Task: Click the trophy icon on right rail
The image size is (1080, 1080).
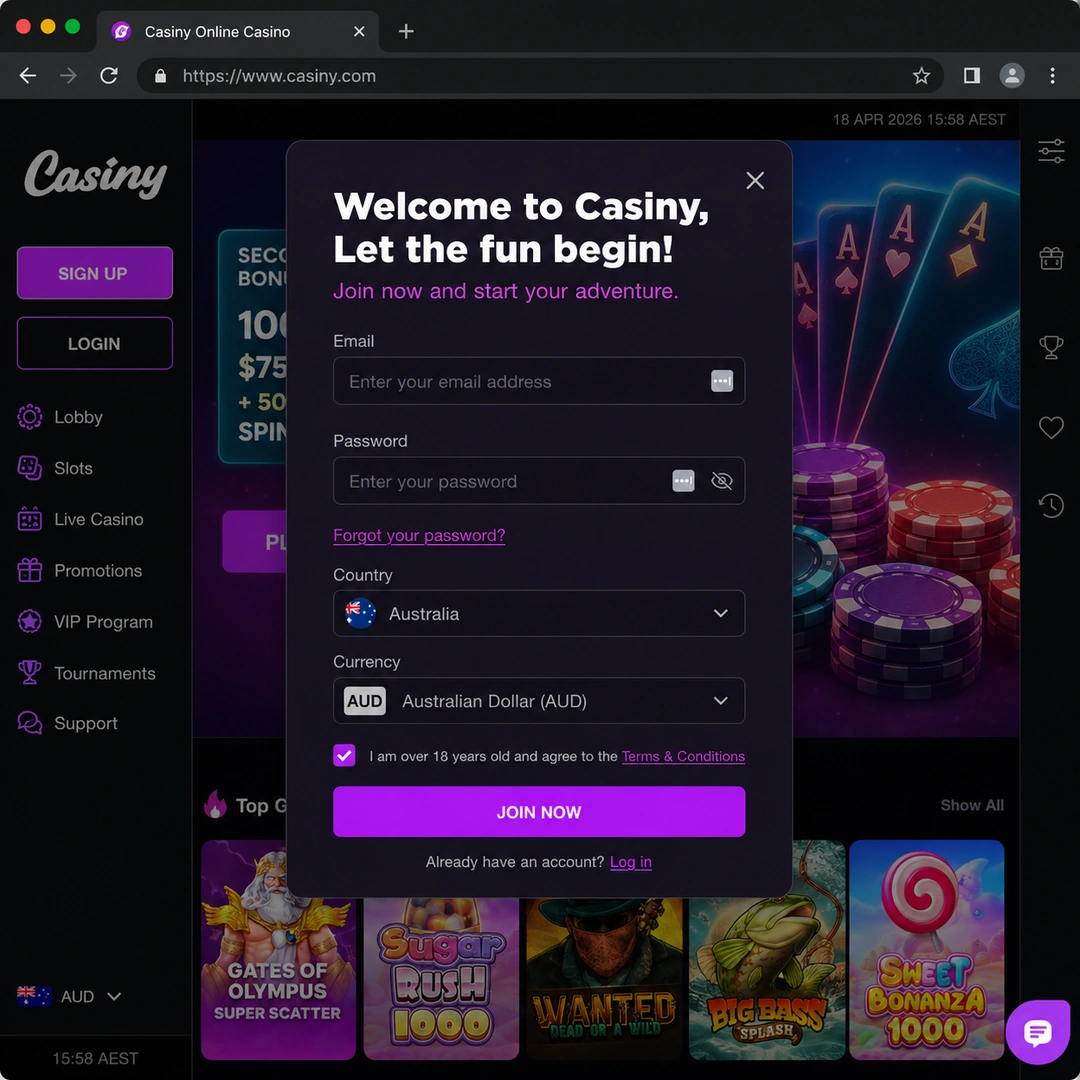Action: tap(1051, 346)
